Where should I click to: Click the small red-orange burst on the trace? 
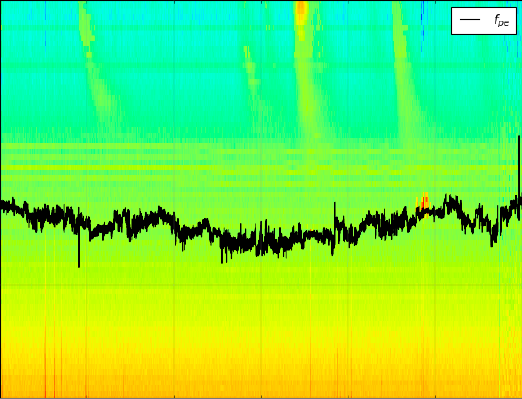click(x=423, y=201)
